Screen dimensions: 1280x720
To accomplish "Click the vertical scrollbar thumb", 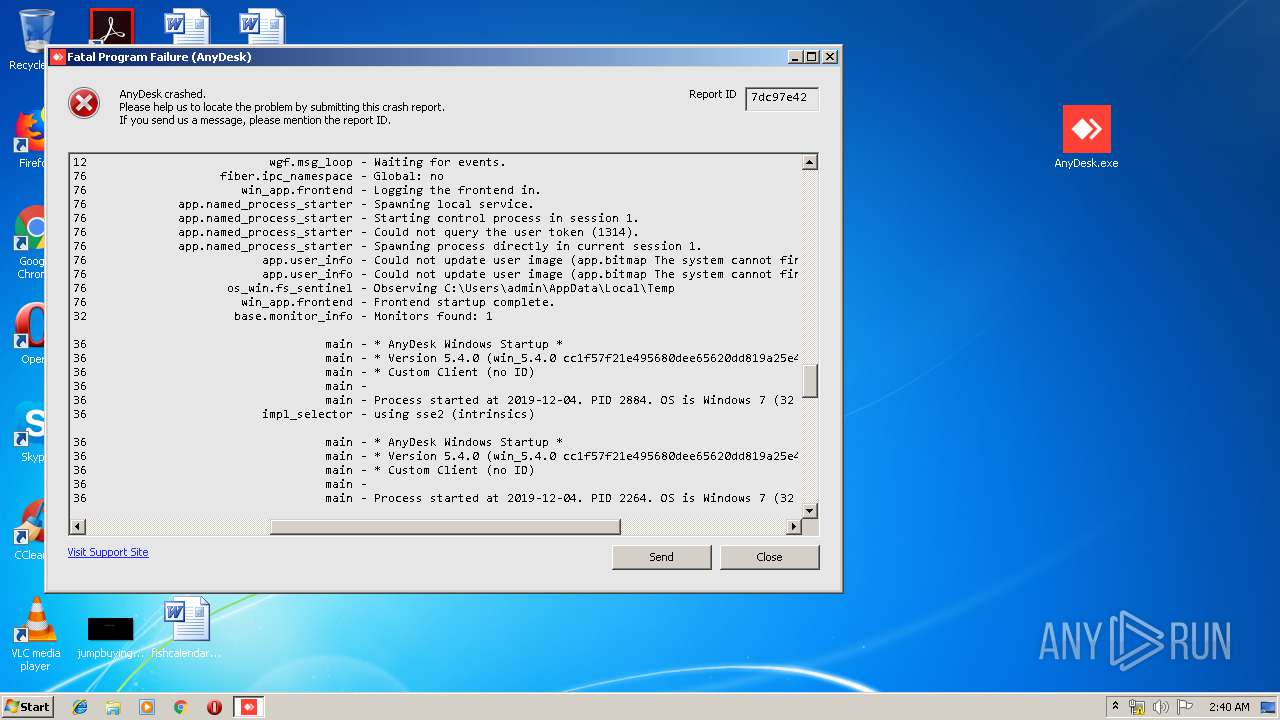I will 810,381.
